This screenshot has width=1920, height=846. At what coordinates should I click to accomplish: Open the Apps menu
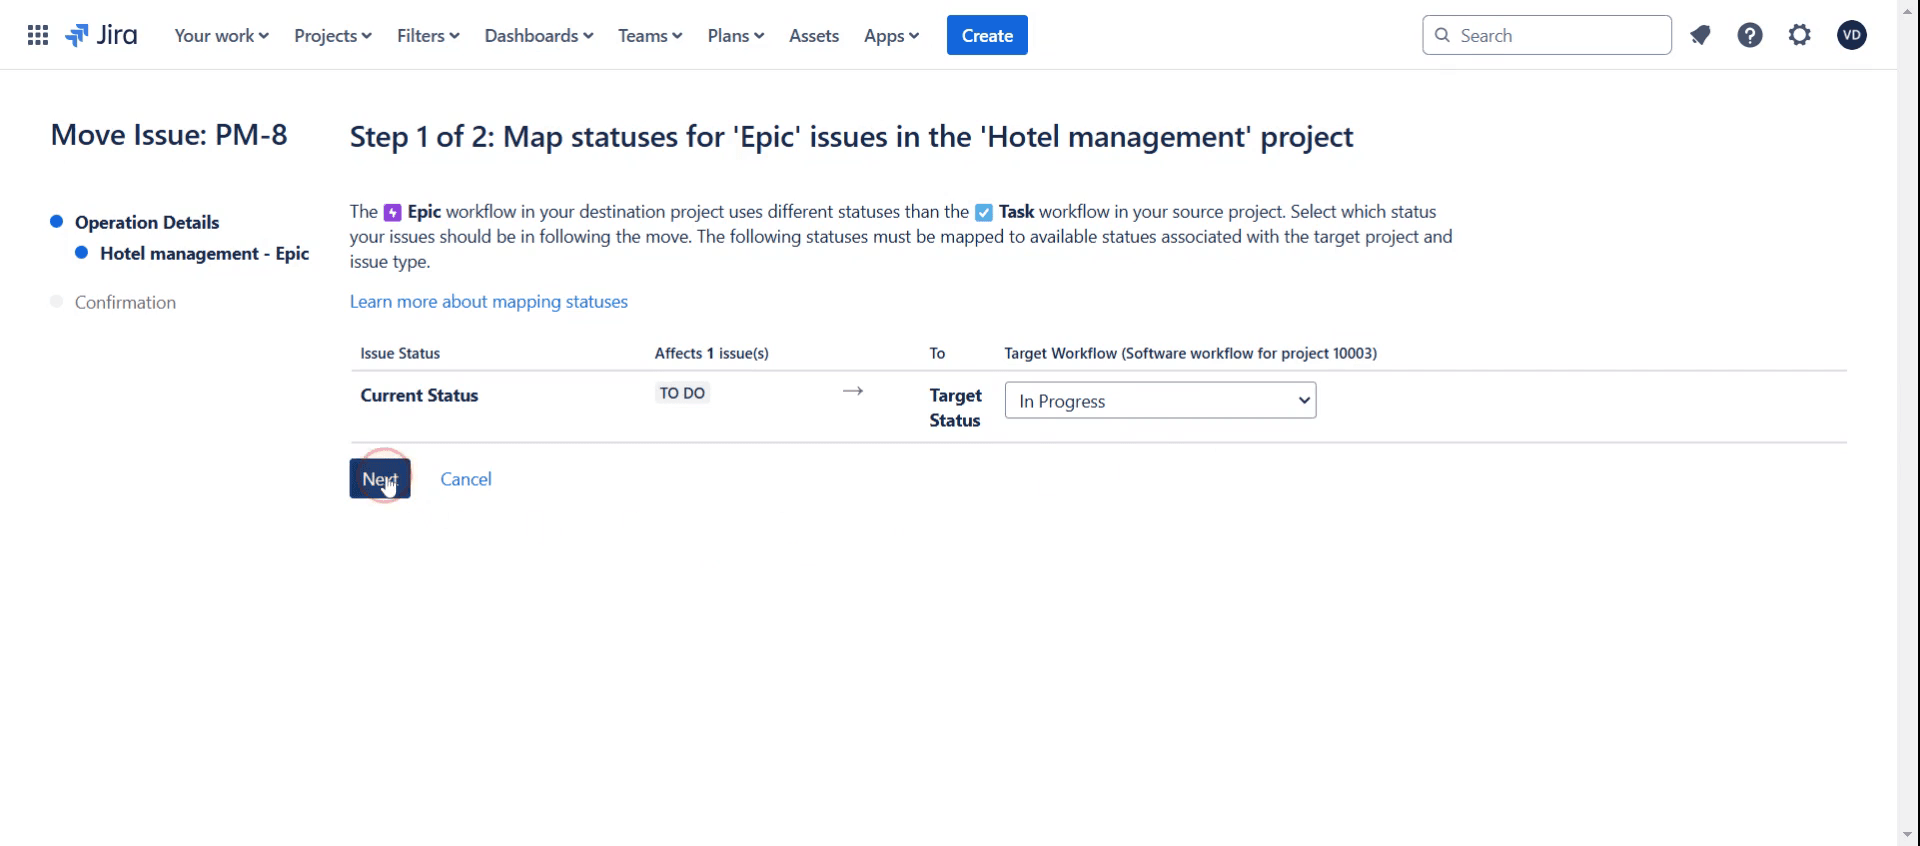891,36
